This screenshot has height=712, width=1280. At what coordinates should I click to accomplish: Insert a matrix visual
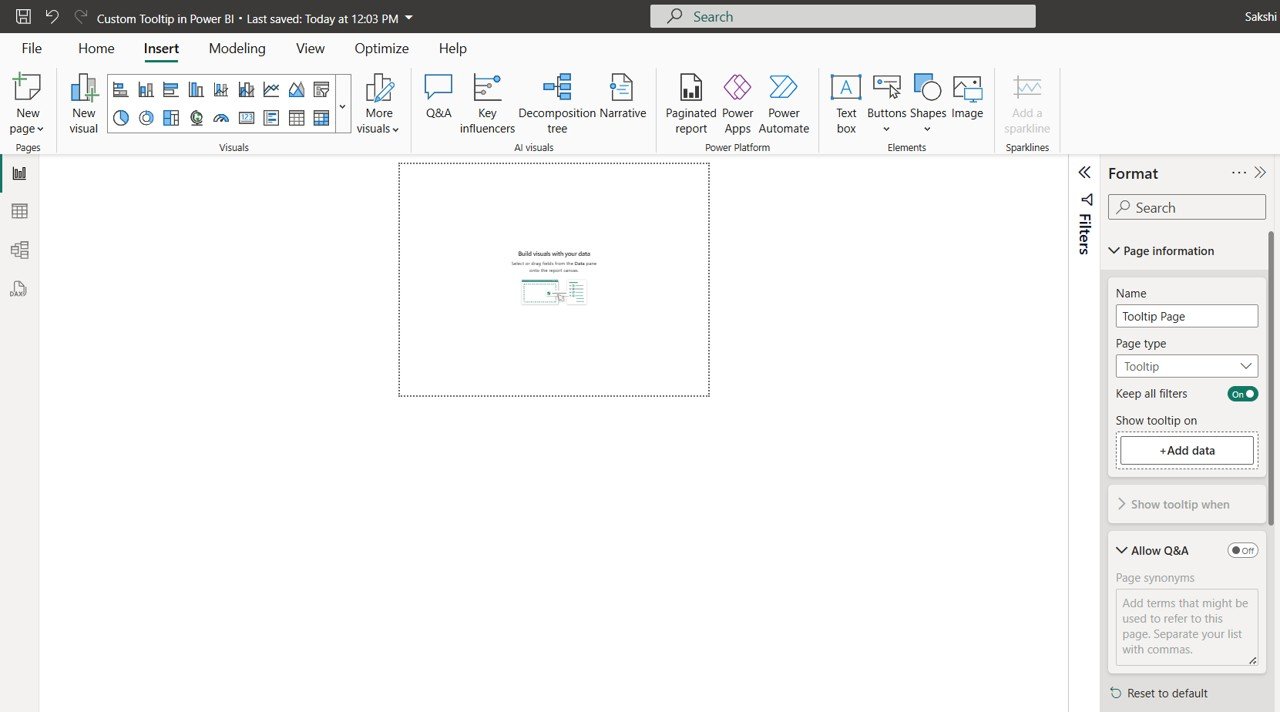click(321, 118)
